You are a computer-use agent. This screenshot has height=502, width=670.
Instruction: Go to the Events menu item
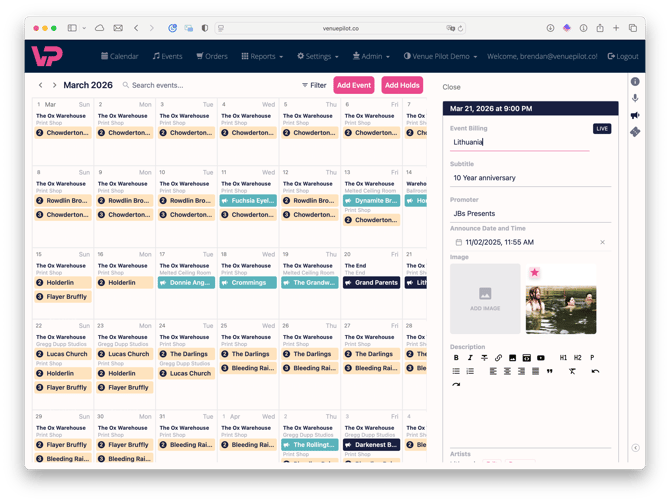(x=167, y=57)
